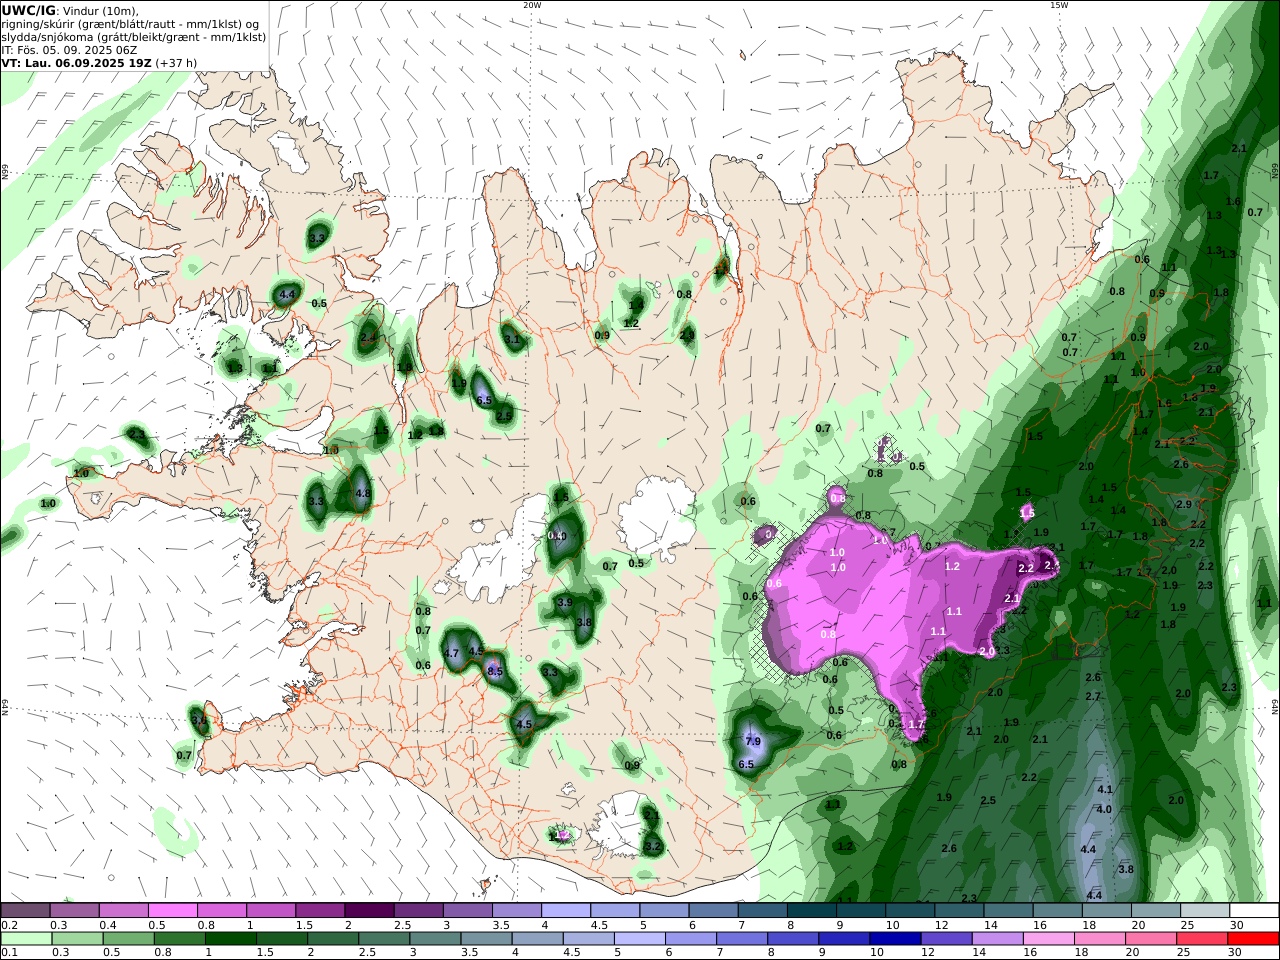The height and width of the screenshot is (960, 1280).
Task: Click the lightest green swatch between 0.1 and 0.3 in the rain legend
Action: 26,939
